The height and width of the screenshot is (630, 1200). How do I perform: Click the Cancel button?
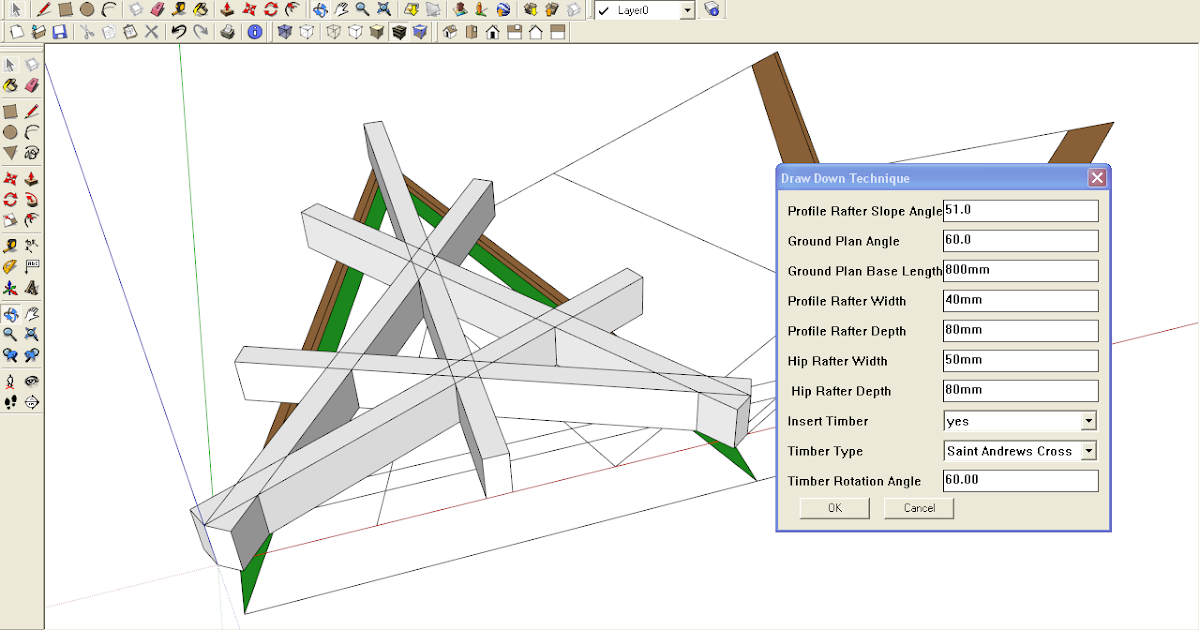[919, 508]
